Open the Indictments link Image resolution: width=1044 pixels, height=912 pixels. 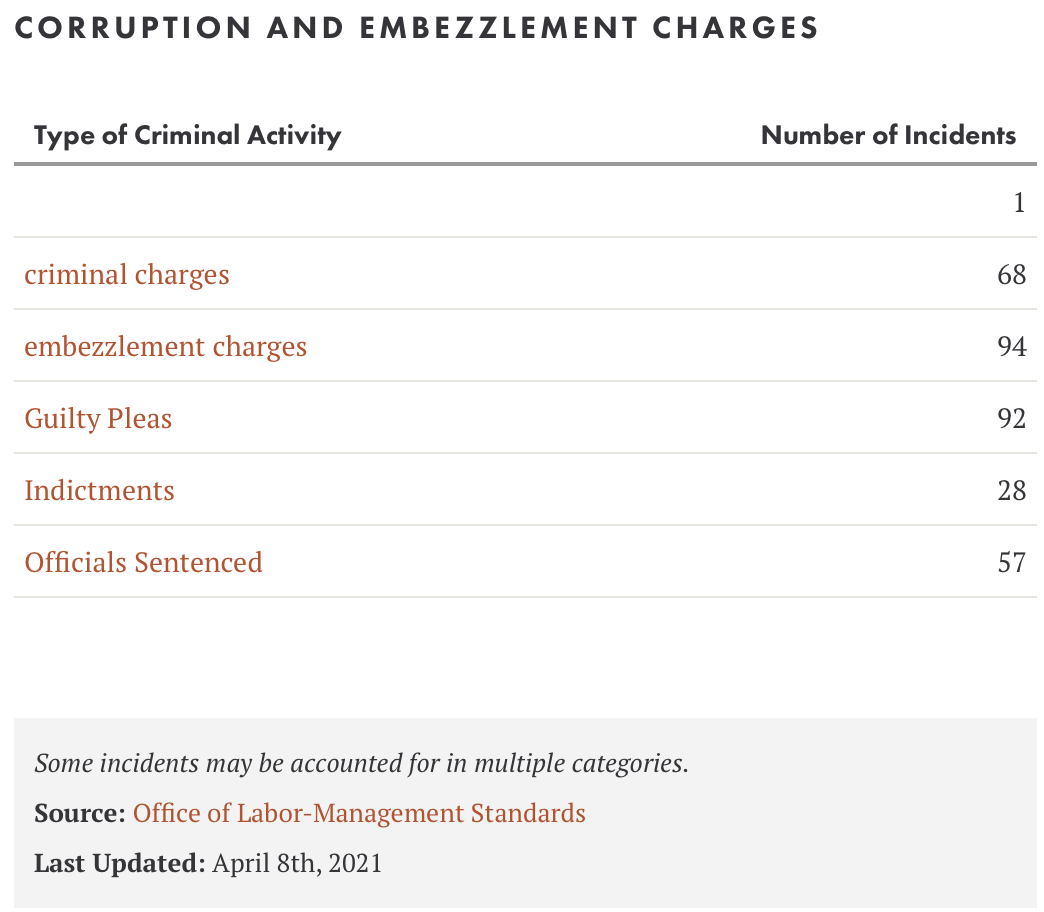(x=99, y=491)
